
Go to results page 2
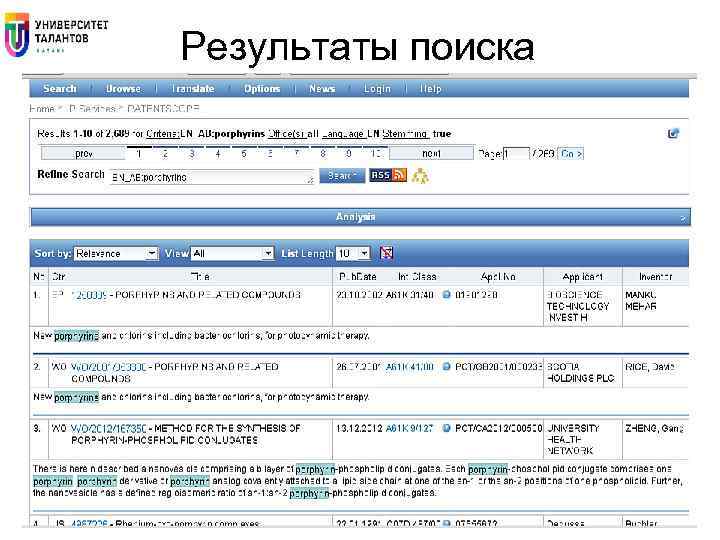[x=165, y=153]
